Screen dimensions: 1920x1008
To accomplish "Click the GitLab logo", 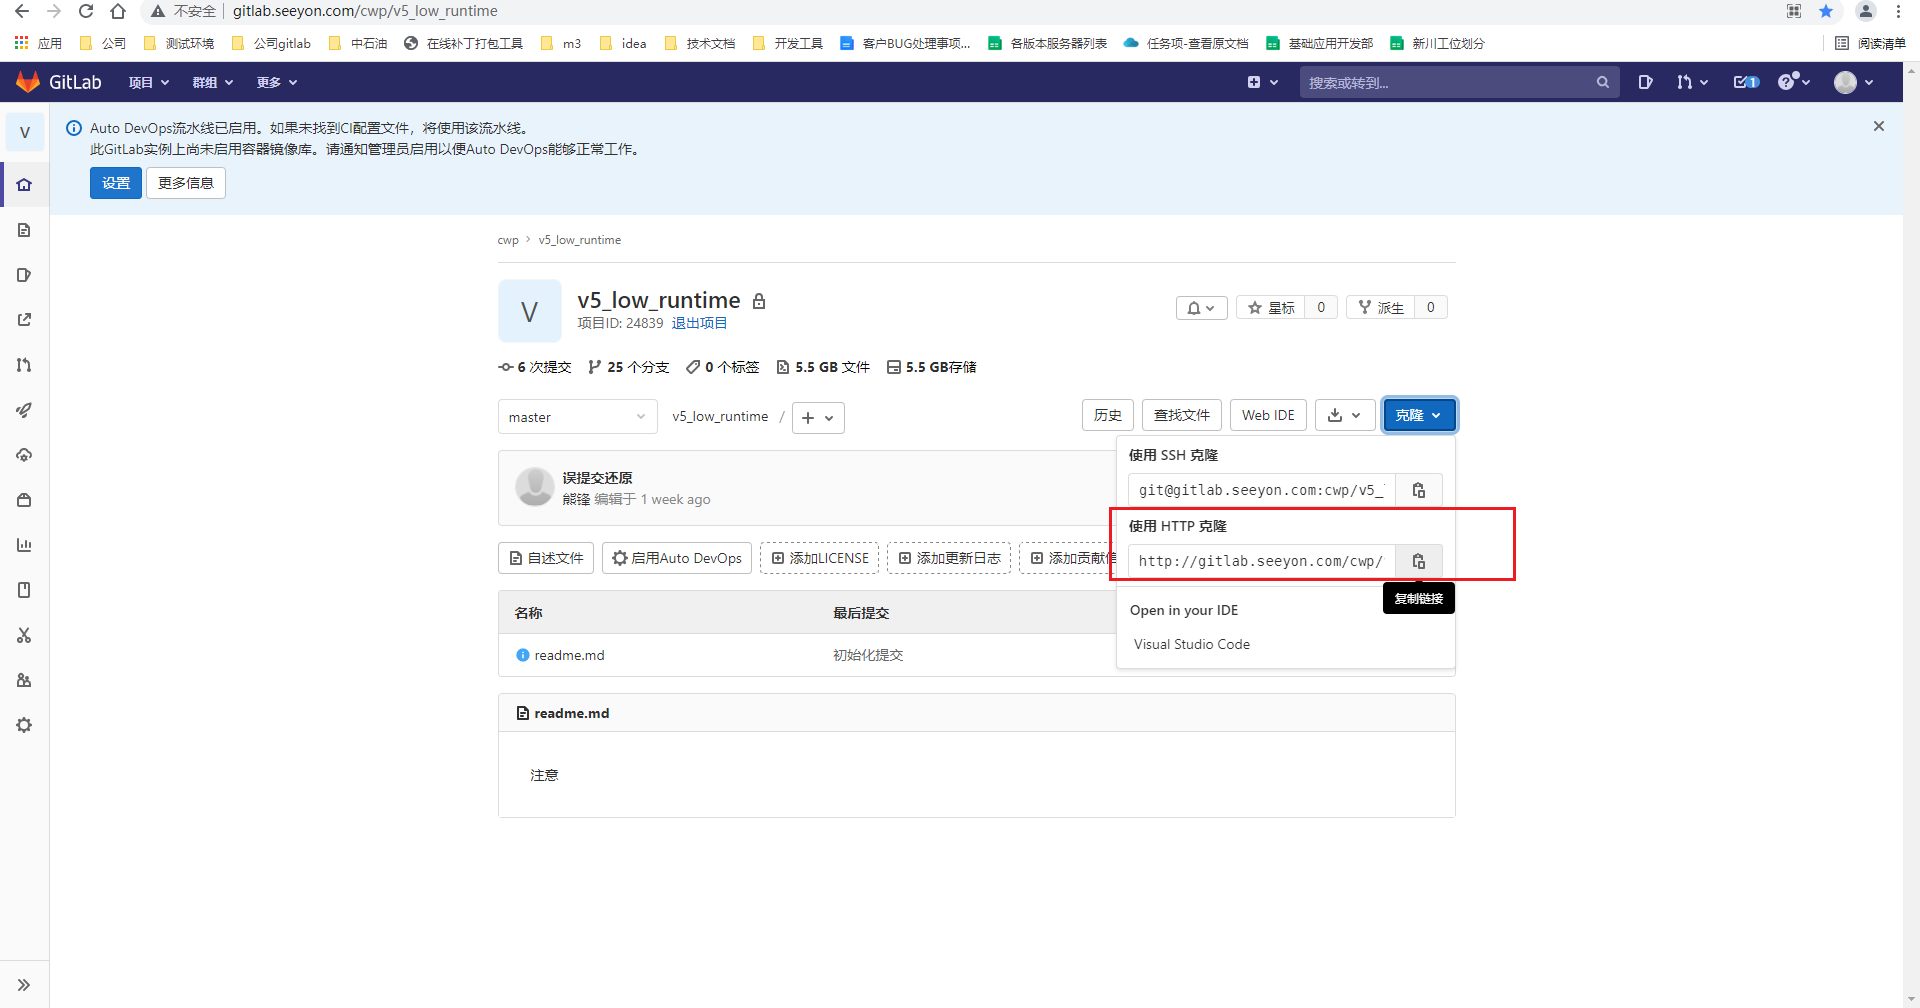I will 59,82.
